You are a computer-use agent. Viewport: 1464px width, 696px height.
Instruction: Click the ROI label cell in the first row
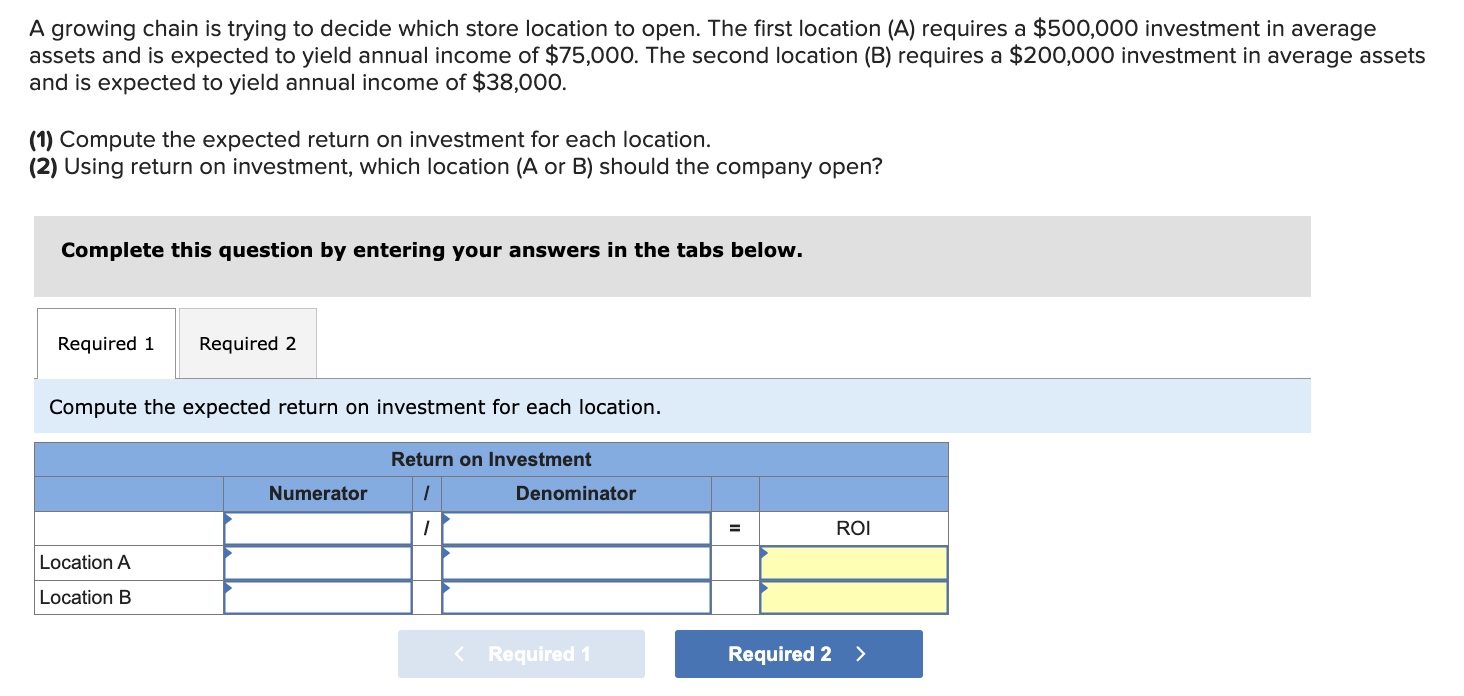click(853, 528)
